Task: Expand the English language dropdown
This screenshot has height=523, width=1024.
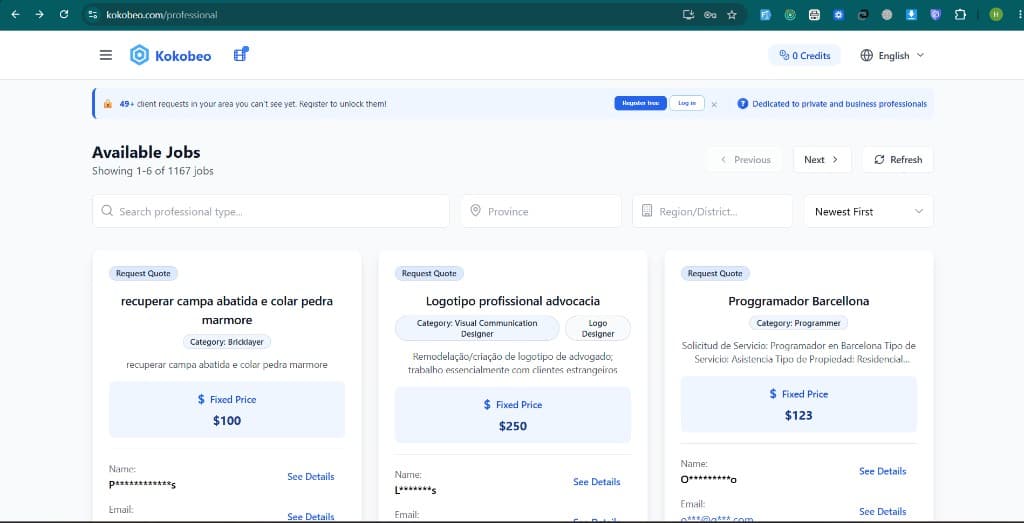Action: point(893,55)
